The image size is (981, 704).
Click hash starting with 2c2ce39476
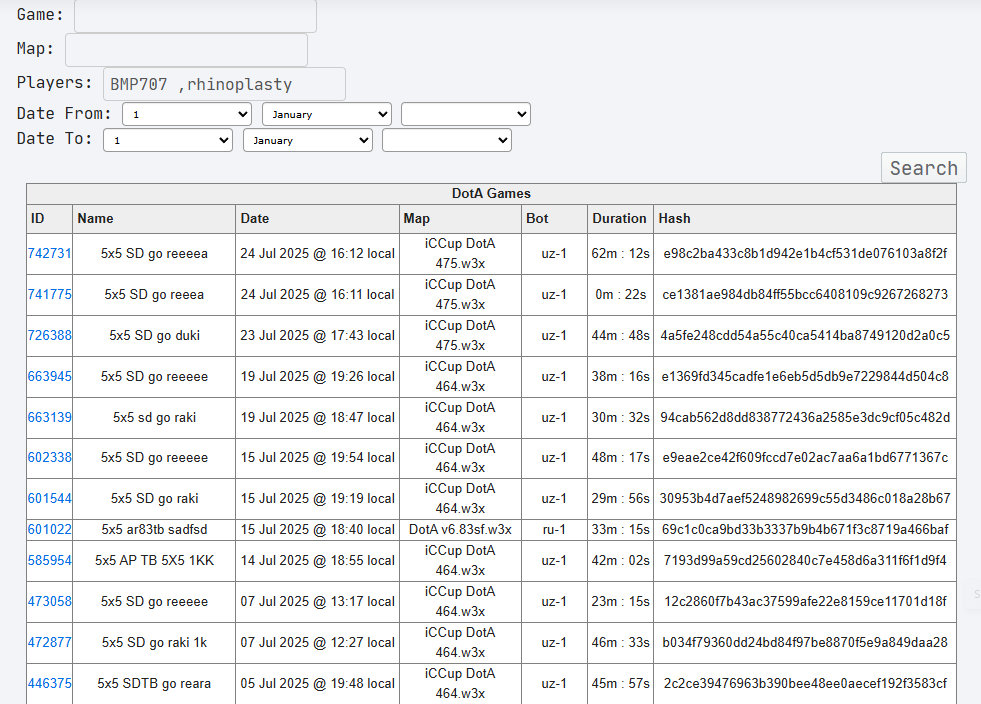coord(805,683)
